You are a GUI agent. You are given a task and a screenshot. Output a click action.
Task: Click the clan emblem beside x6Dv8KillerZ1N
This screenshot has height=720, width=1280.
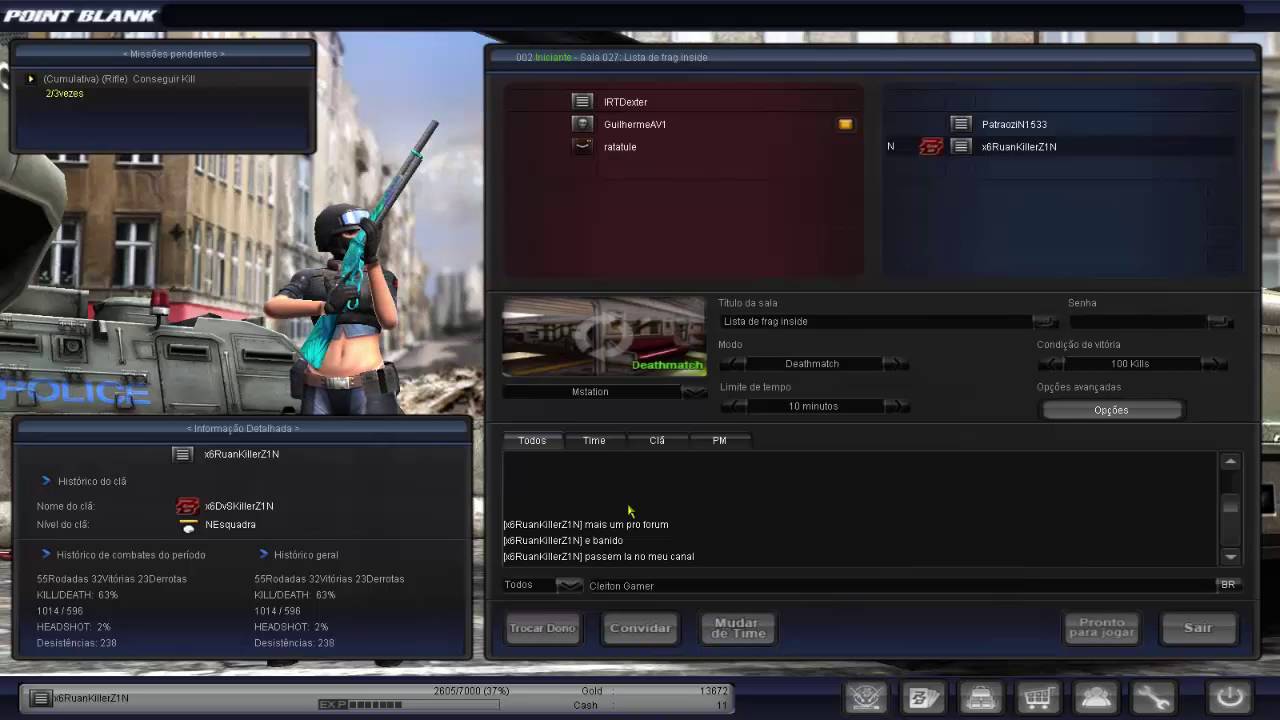pyautogui.click(x=188, y=506)
